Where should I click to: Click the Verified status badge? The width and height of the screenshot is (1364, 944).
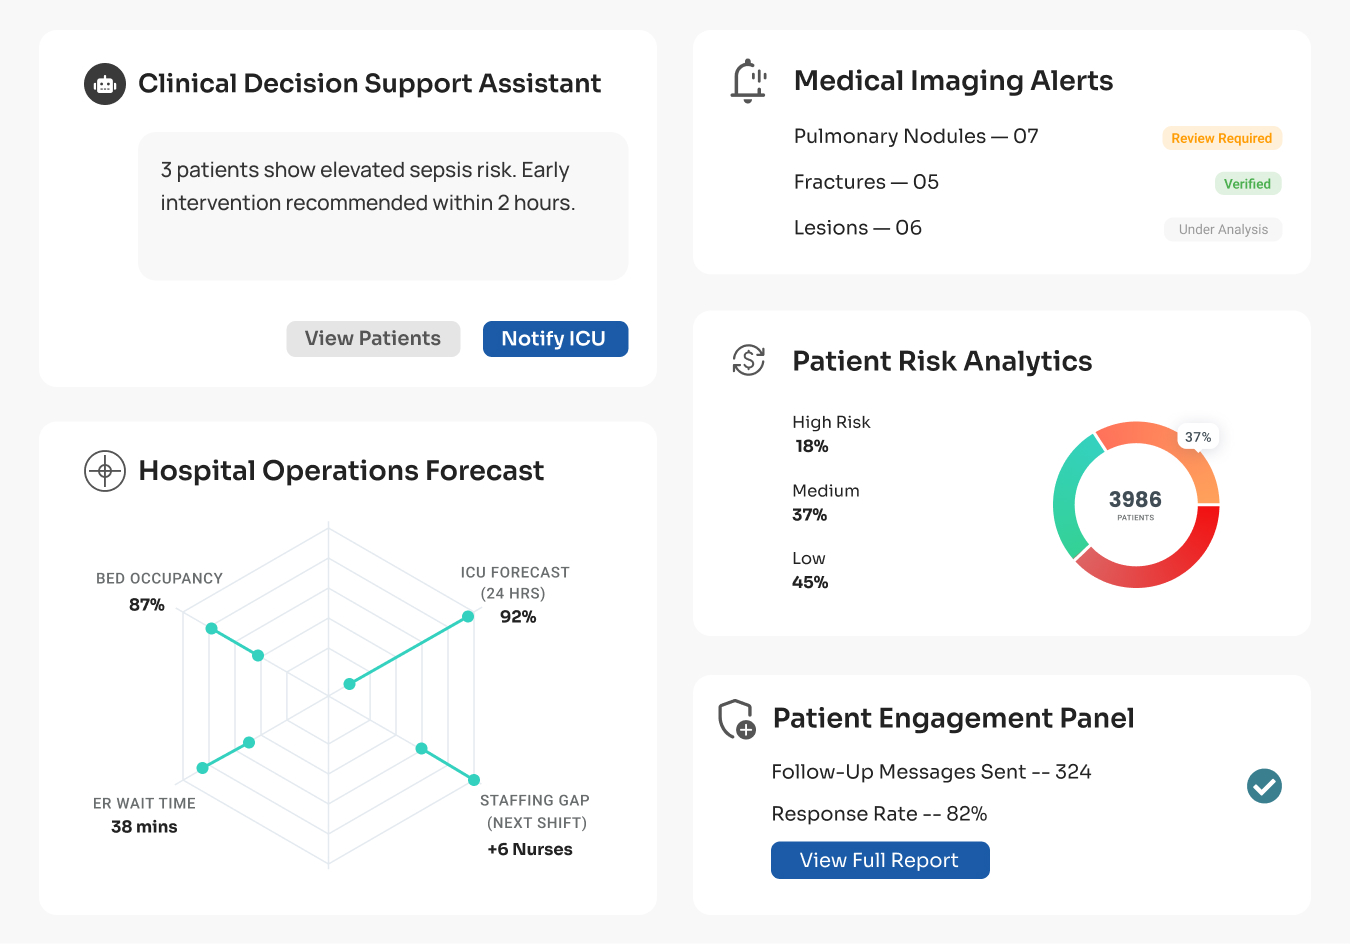tap(1246, 184)
